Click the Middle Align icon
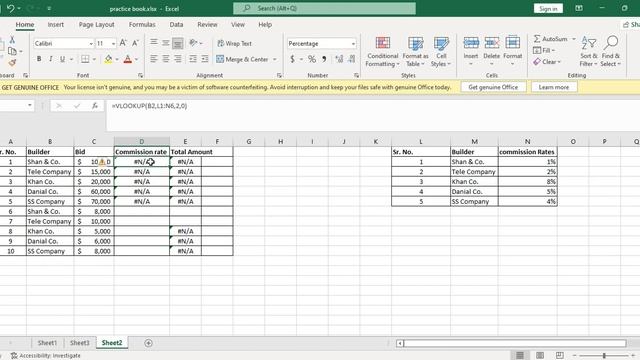 tap(166, 42)
